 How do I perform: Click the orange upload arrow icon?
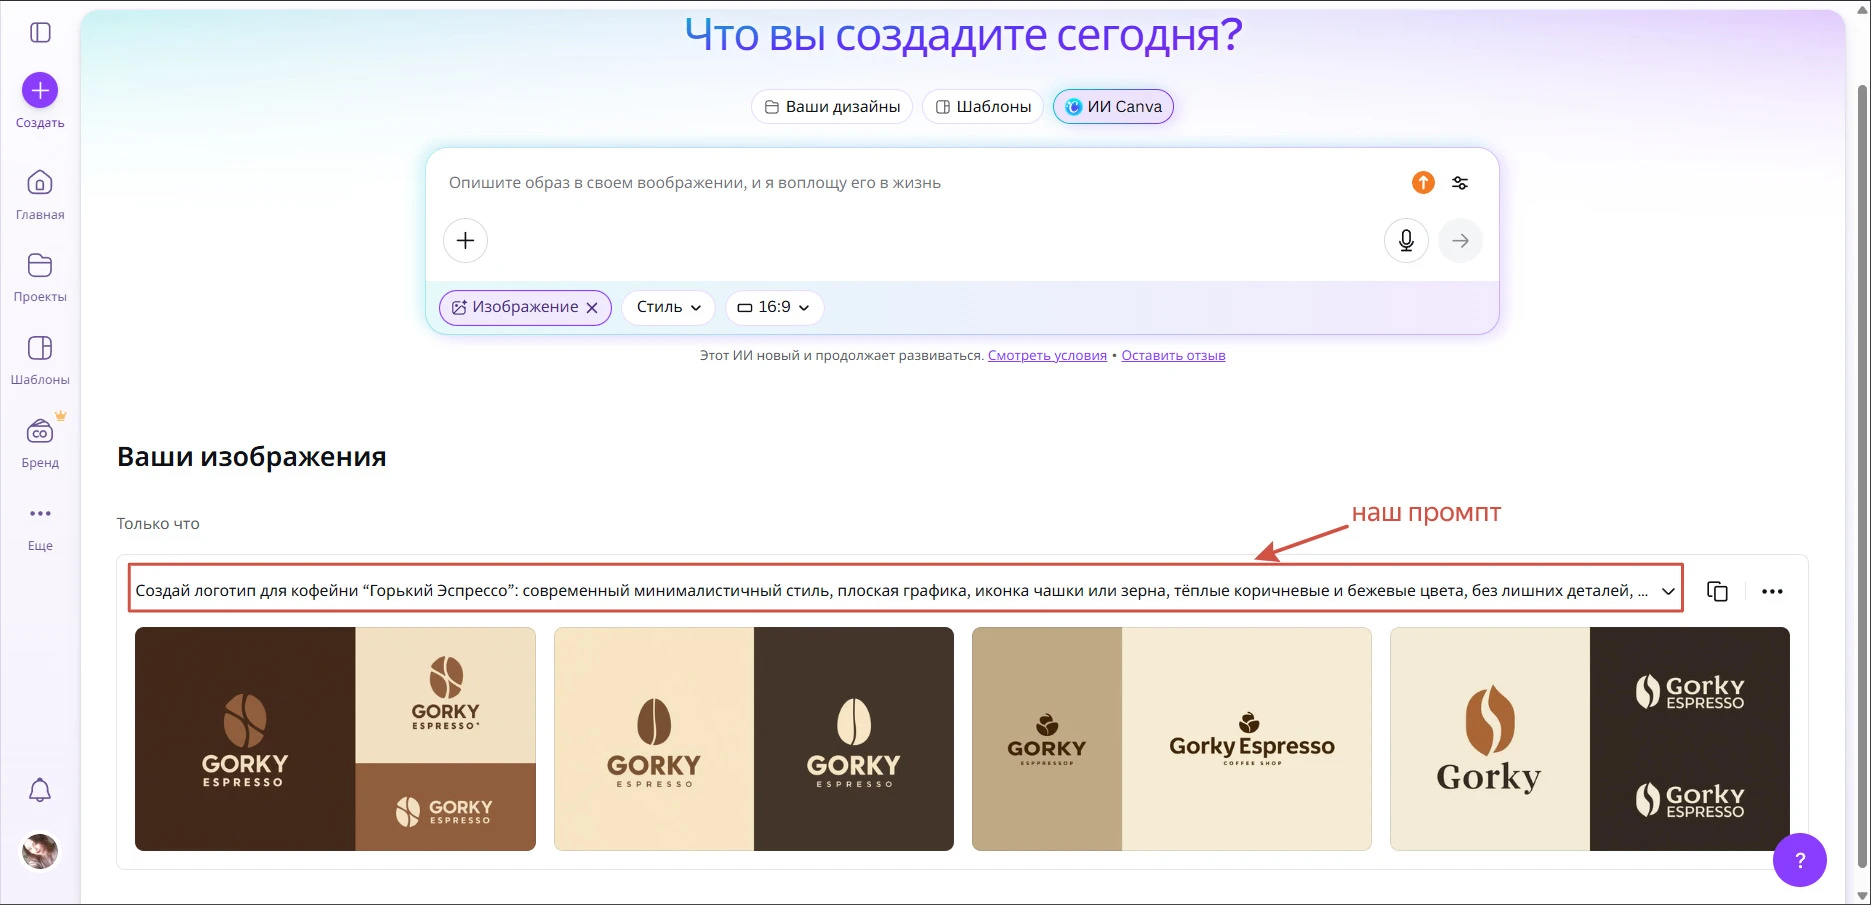click(x=1423, y=183)
